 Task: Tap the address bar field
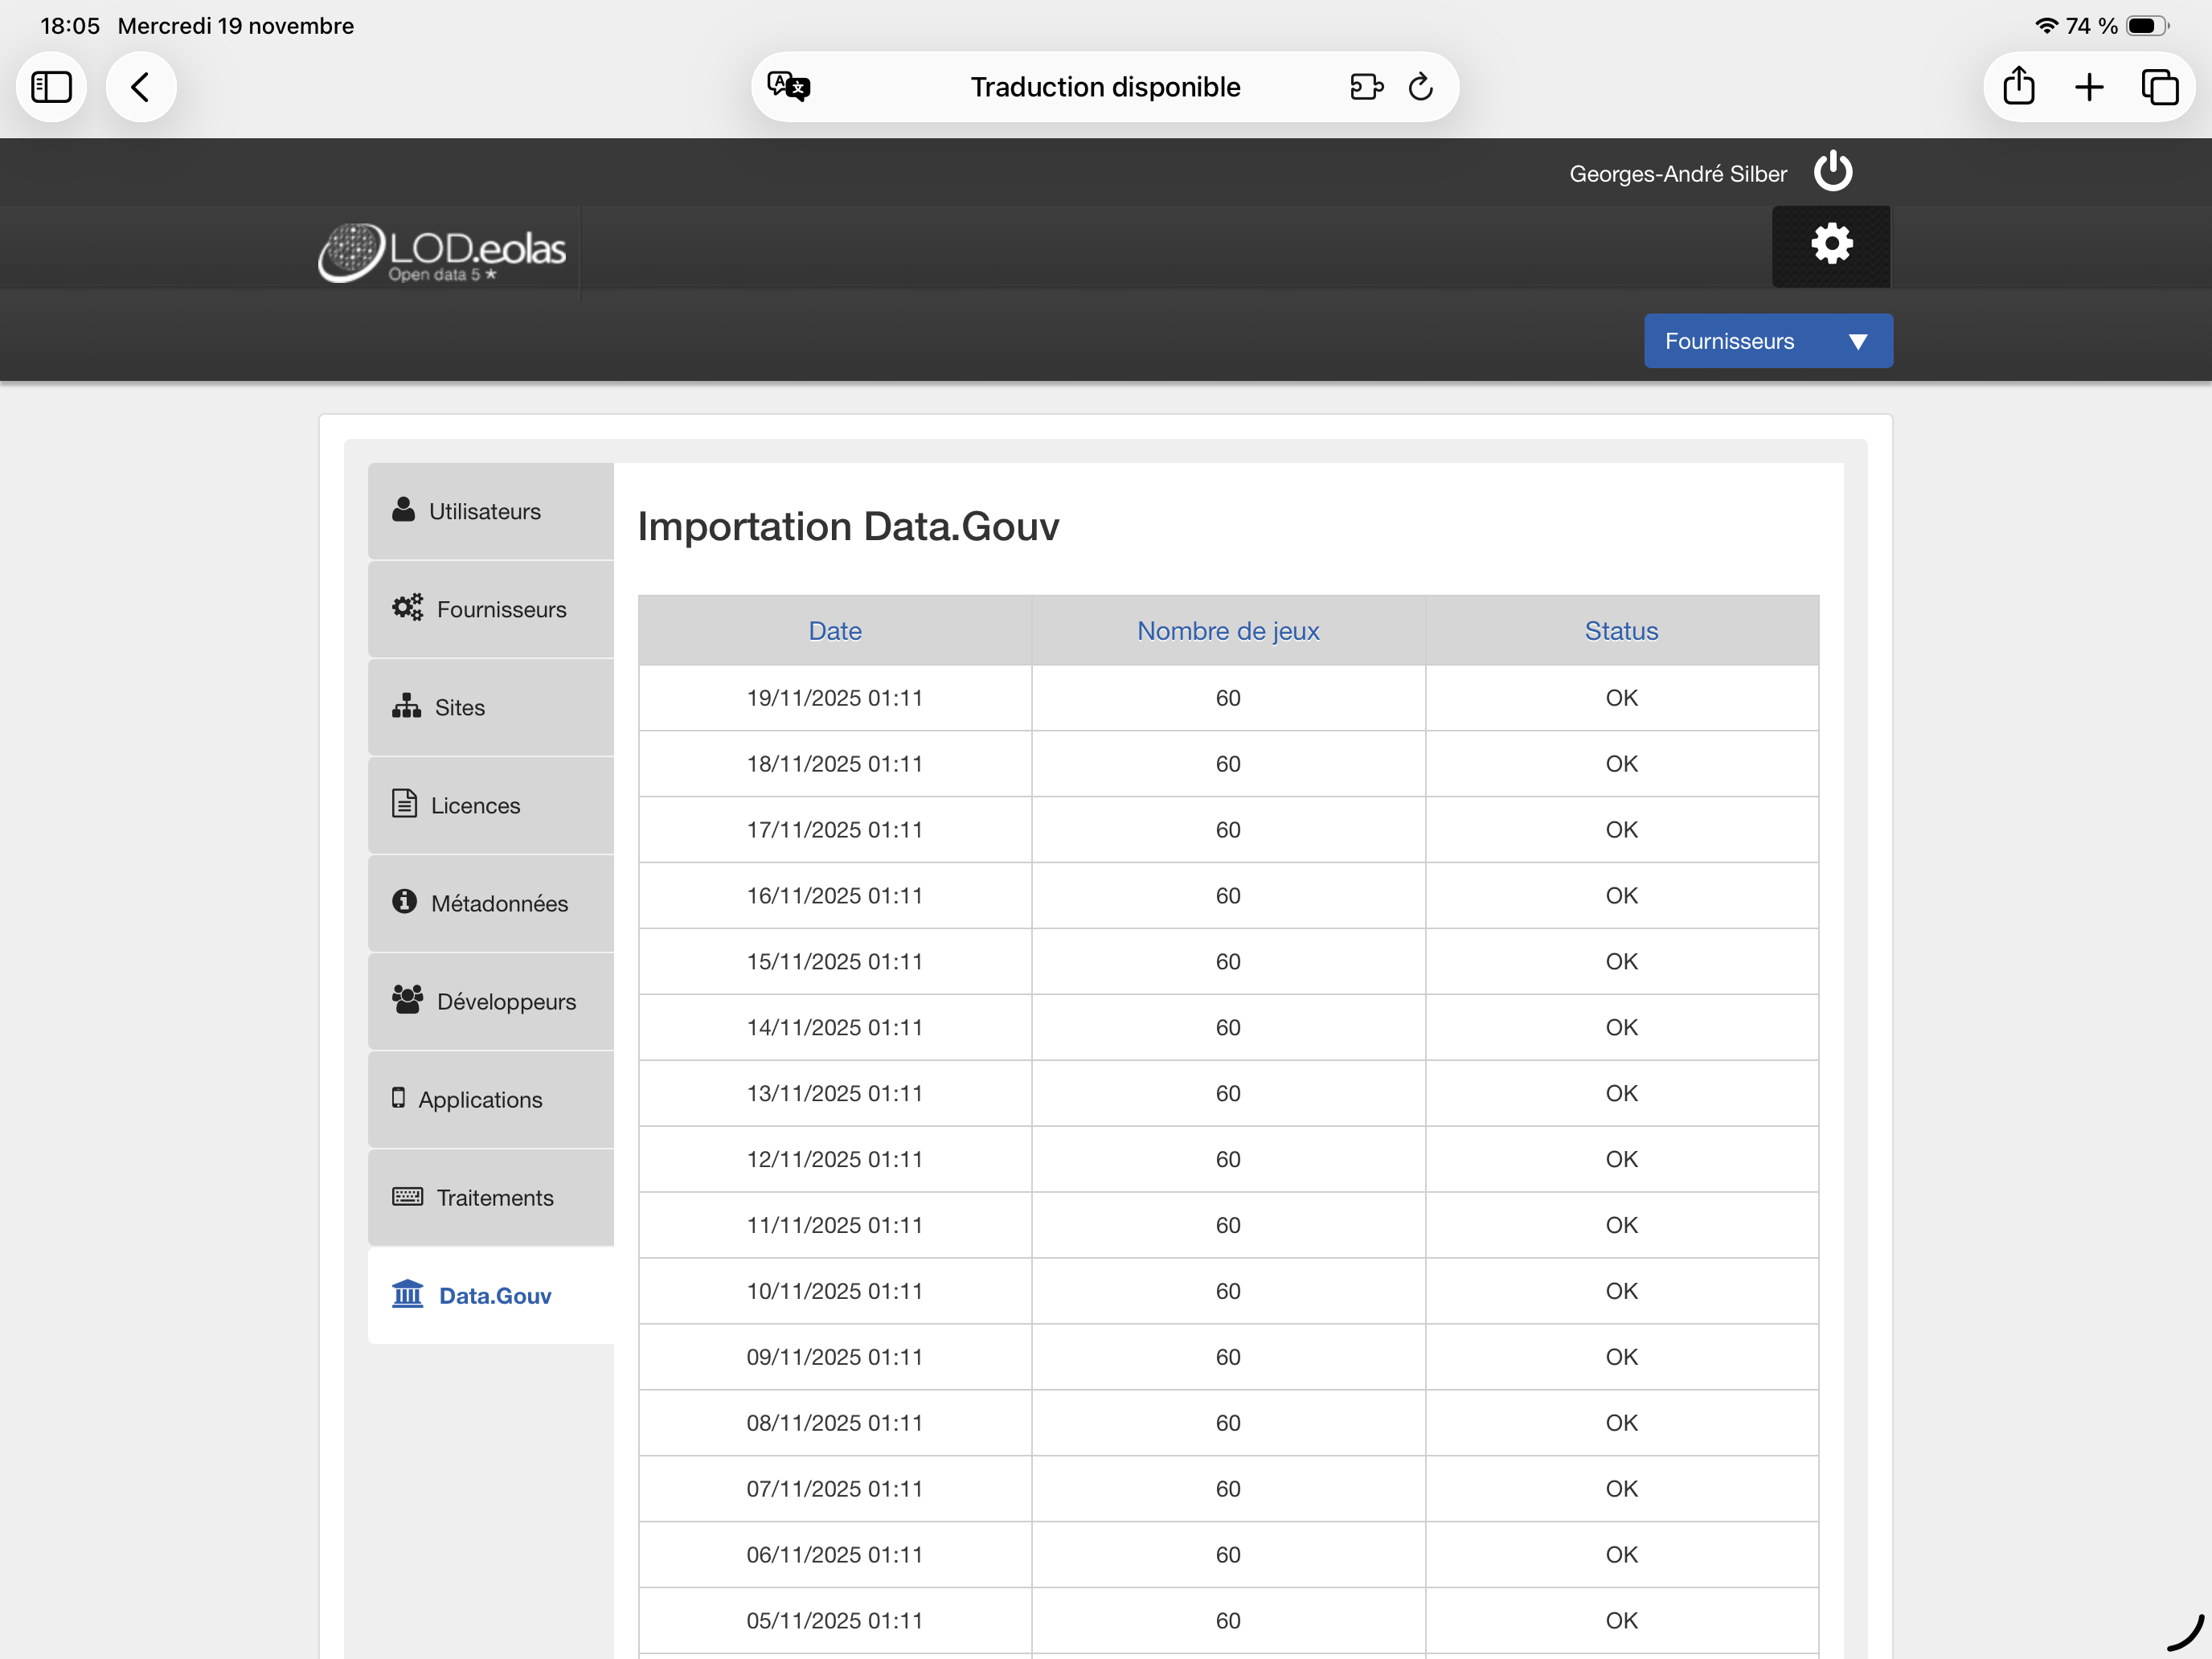point(1104,87)
